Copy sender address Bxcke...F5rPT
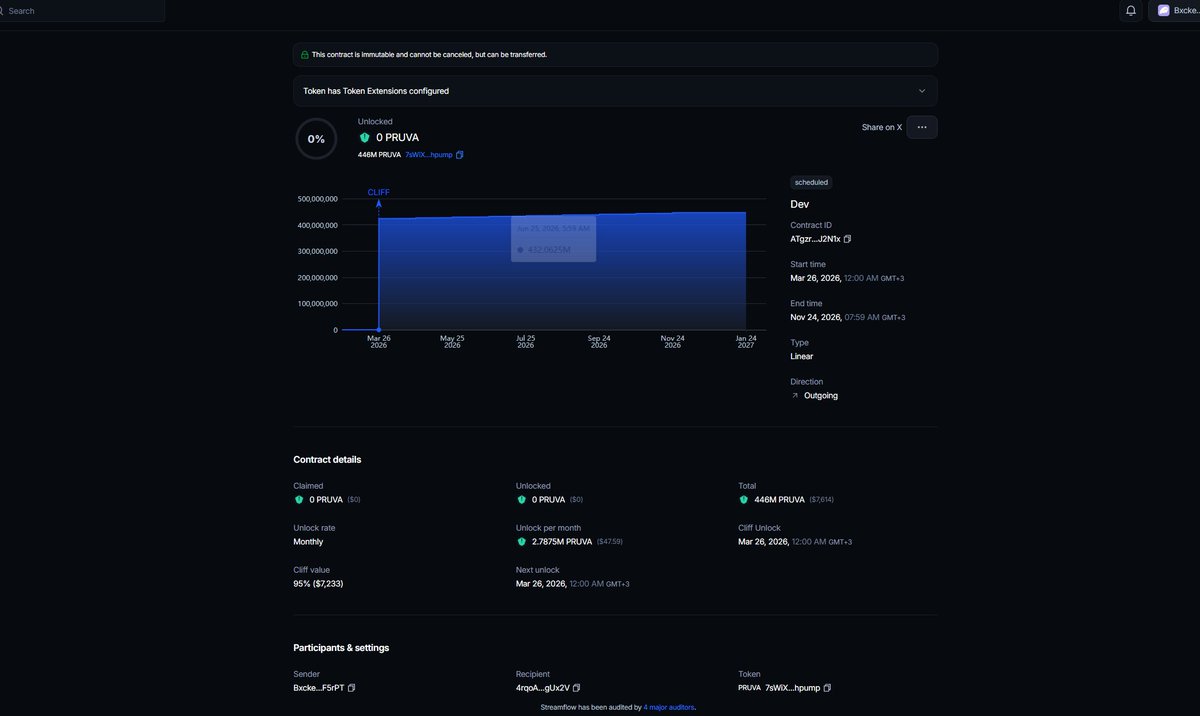The height and width of the screenshot is (716, 1200). (352, 688)
